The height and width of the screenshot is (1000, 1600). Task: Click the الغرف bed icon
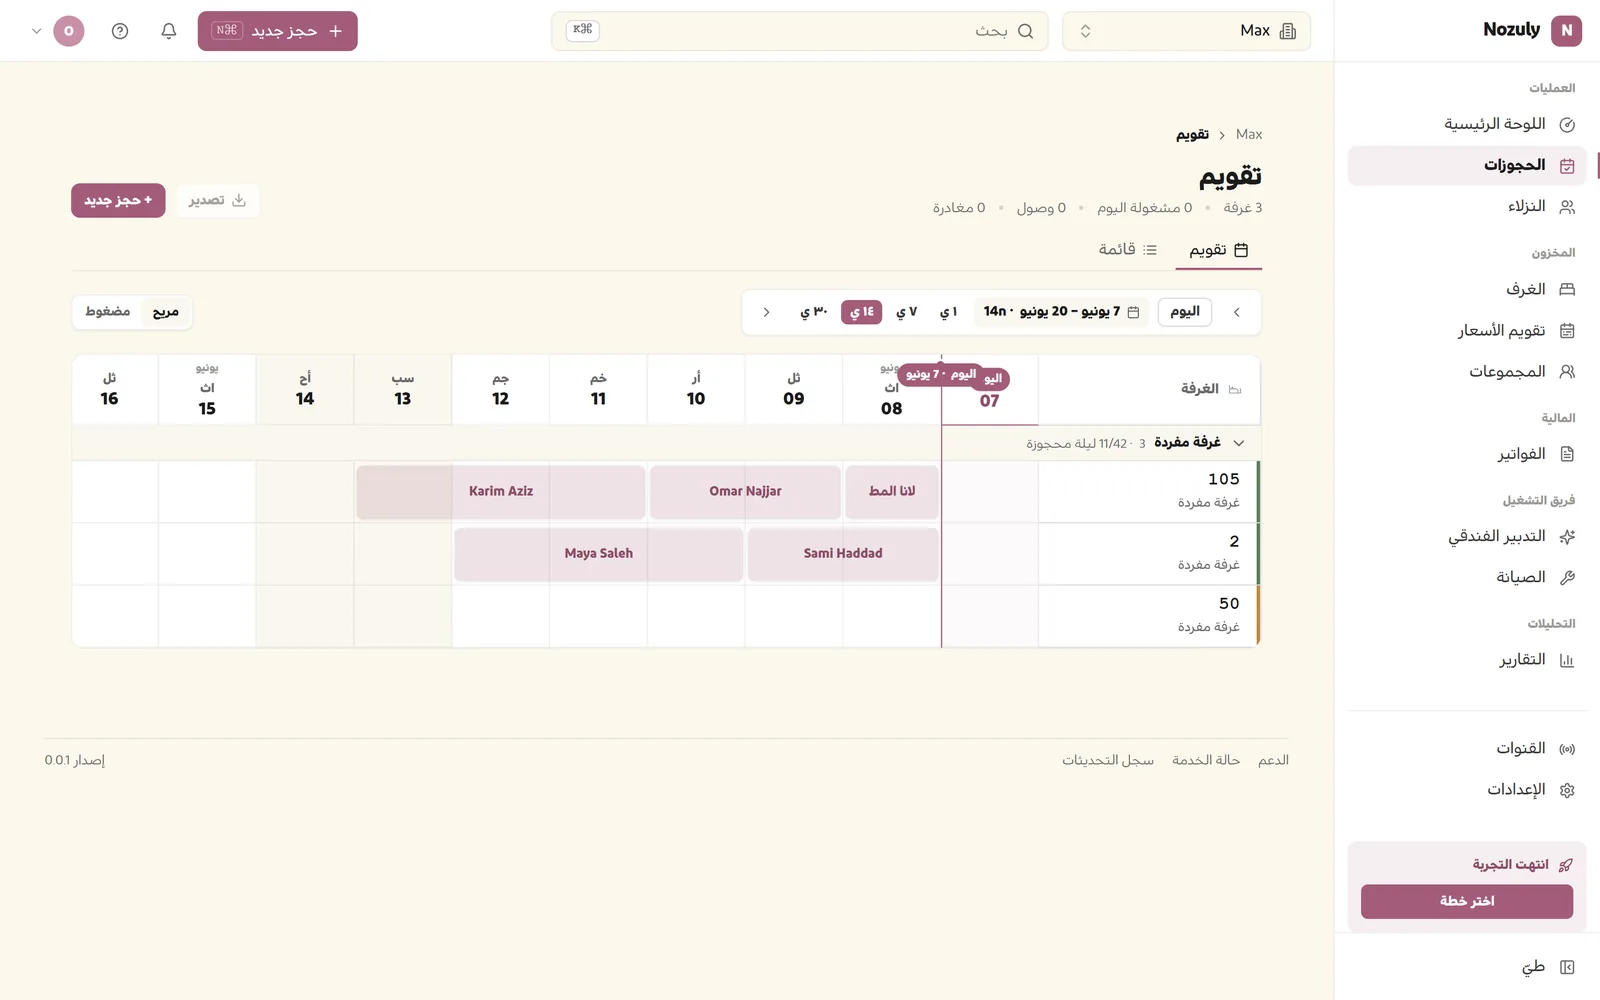pos(1567,289)
